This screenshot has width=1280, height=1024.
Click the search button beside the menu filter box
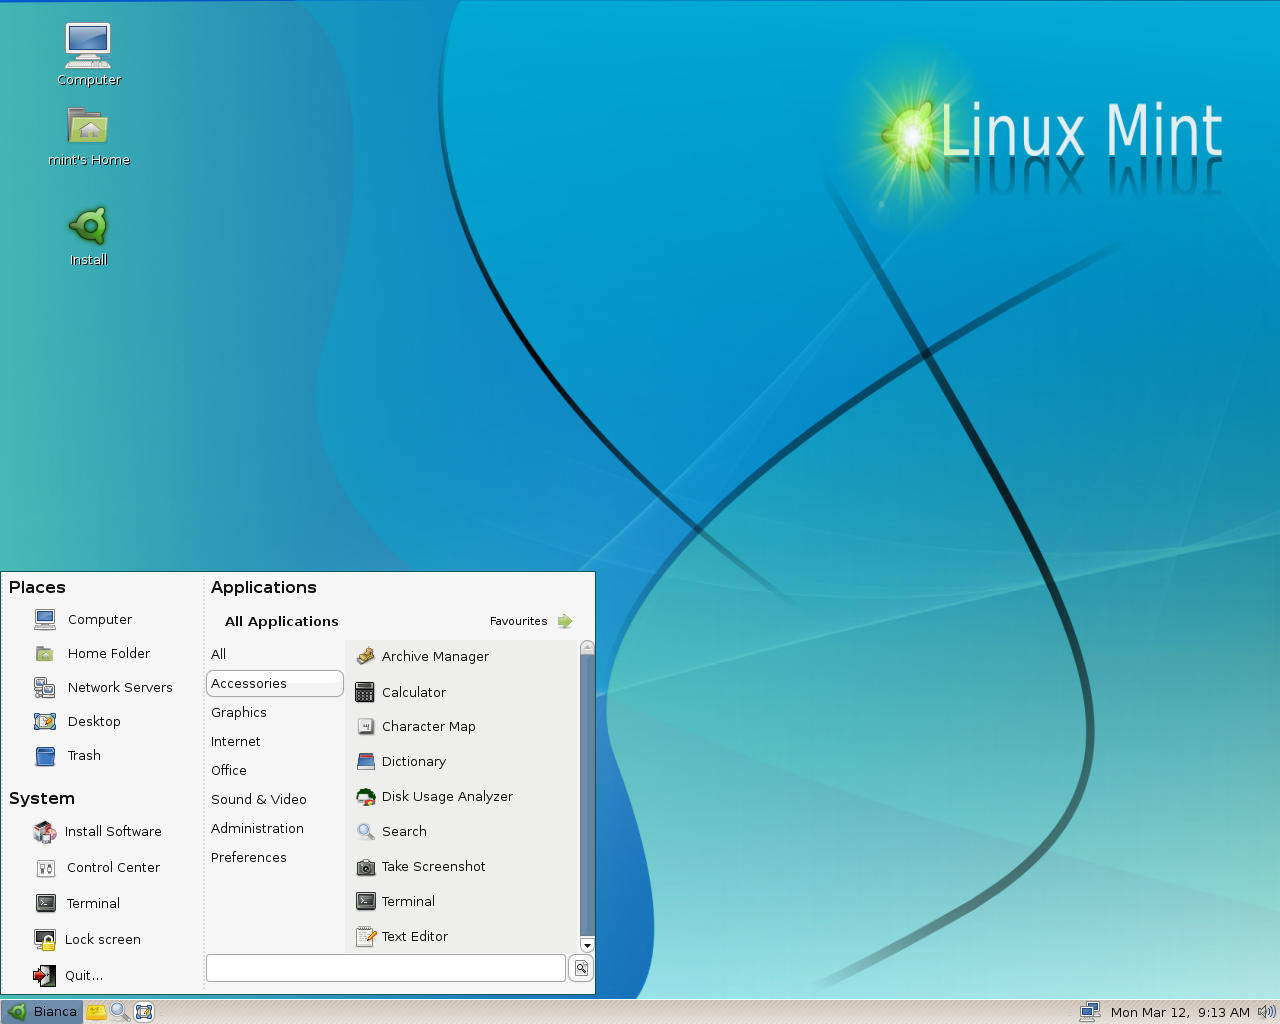pyautogui.click(x=581, y=968)
